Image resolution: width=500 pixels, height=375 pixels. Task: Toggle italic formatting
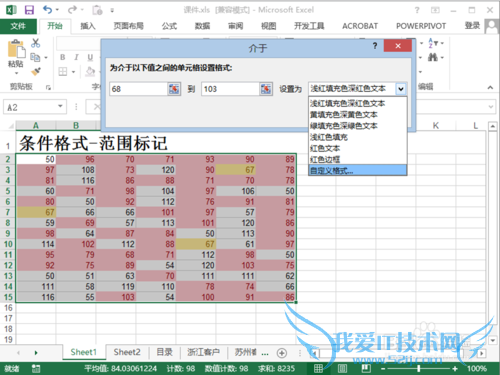tap(76, 57)
